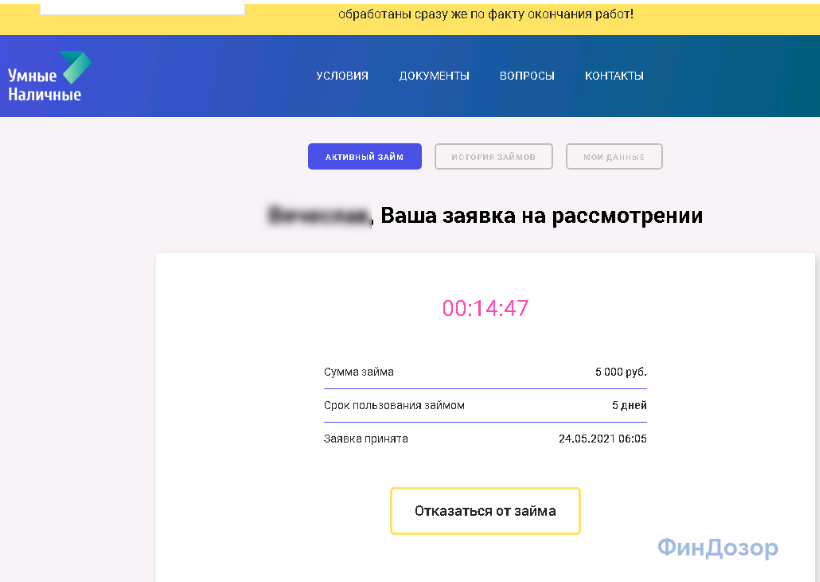The image size is (820, 582).
Task: Click the heading Ваша заявка на рассмотрении
Action: coord(542,215)
